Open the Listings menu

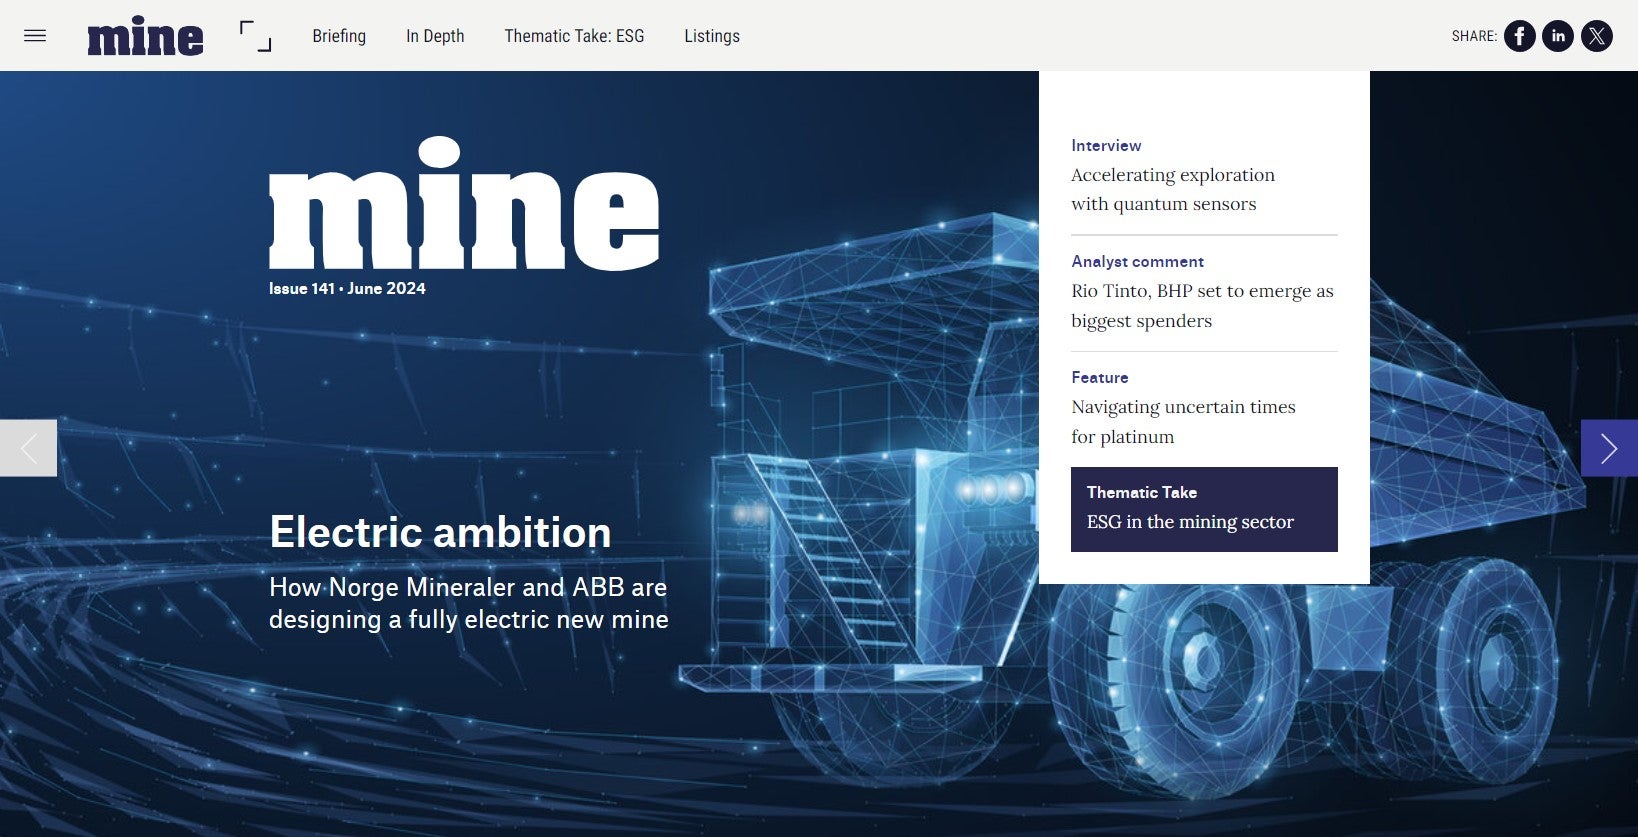(x=712, y=36)
